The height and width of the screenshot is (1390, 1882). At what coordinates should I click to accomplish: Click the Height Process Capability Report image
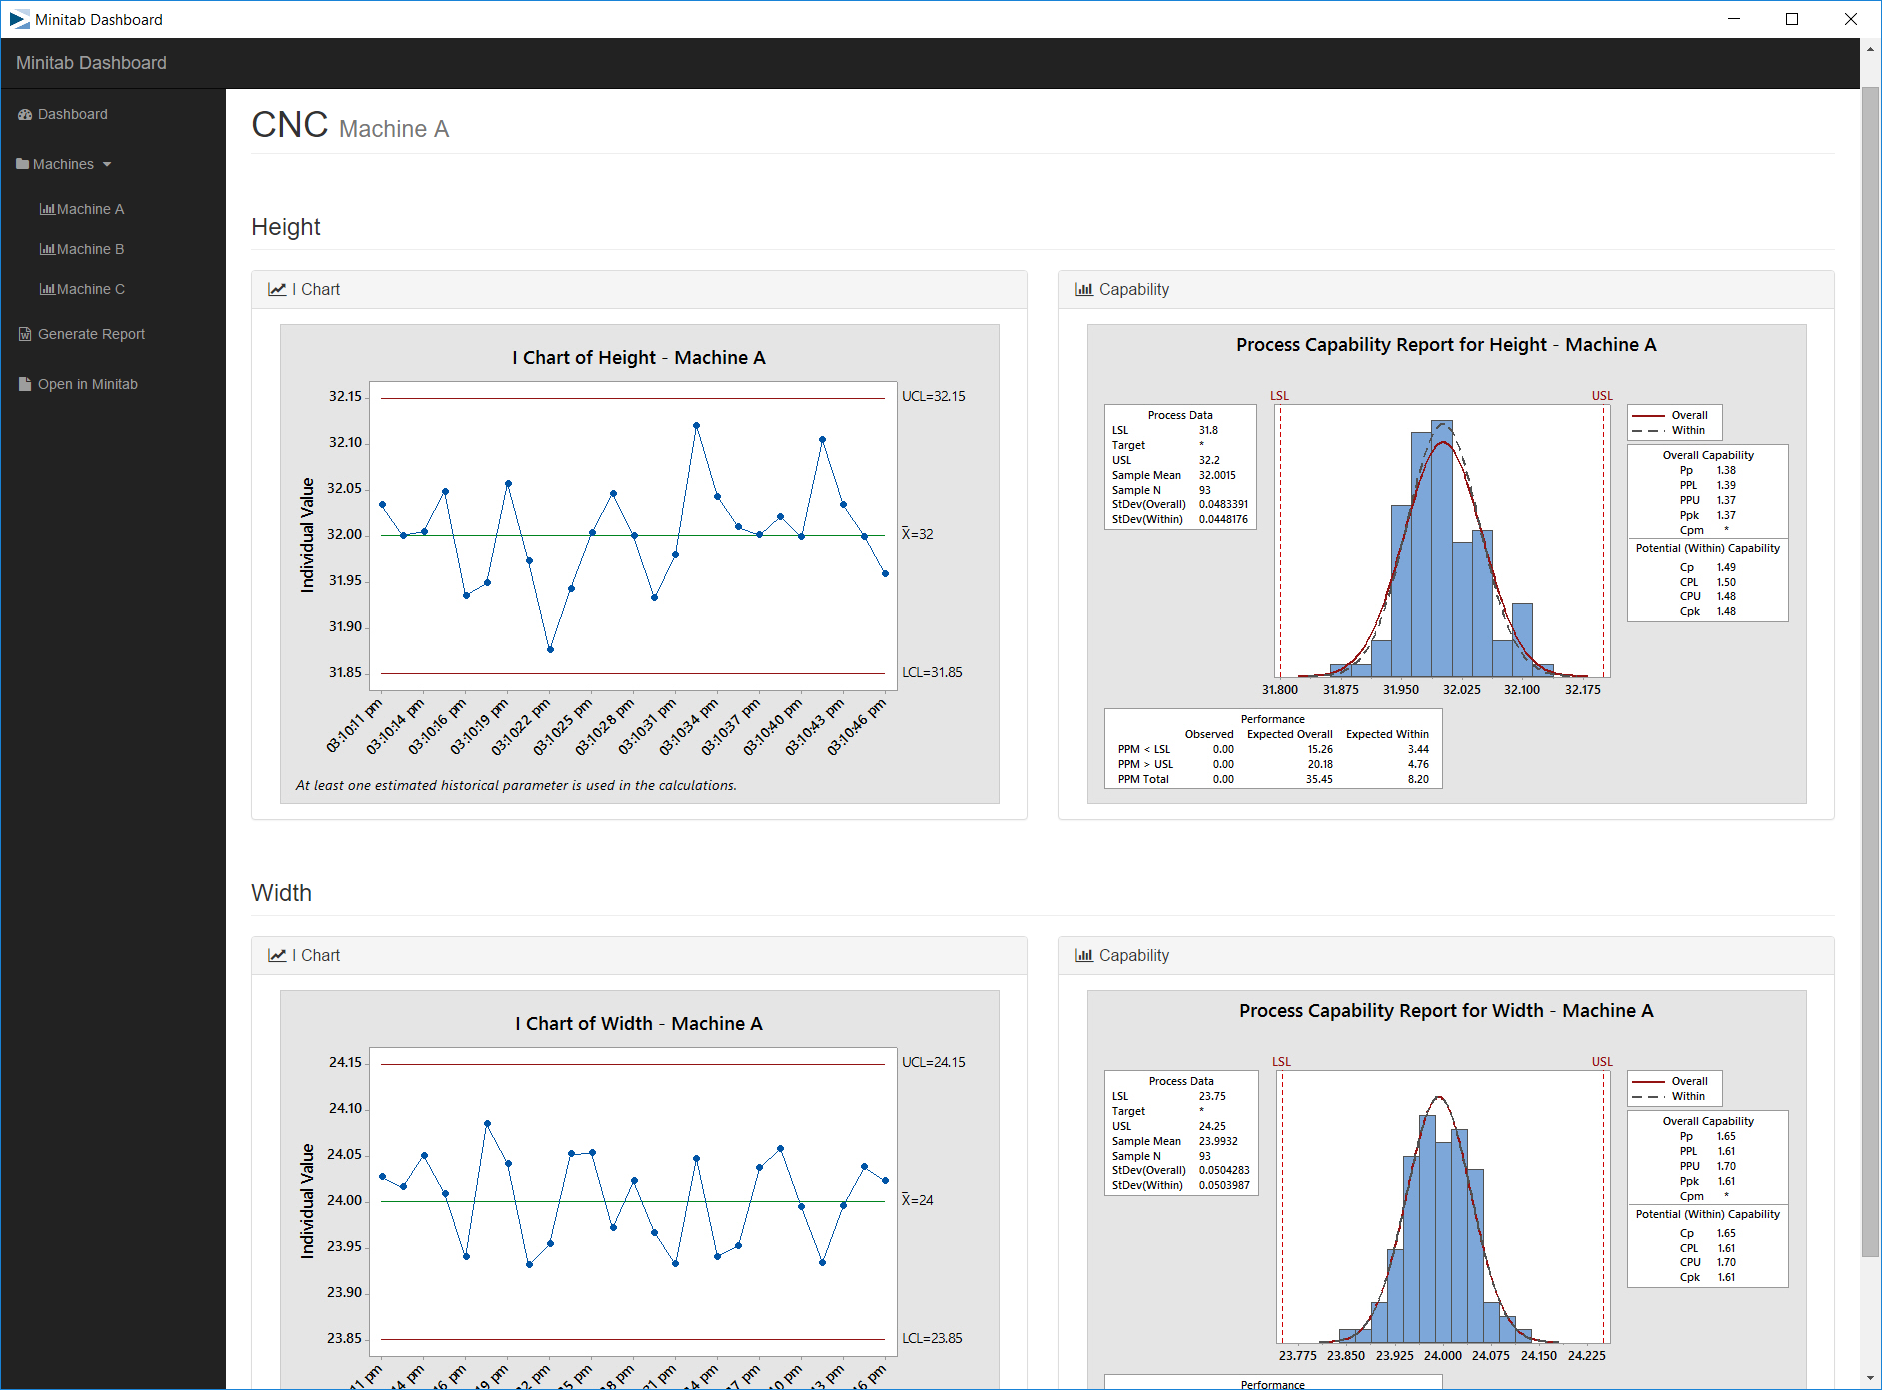(x=1447, y=564)
